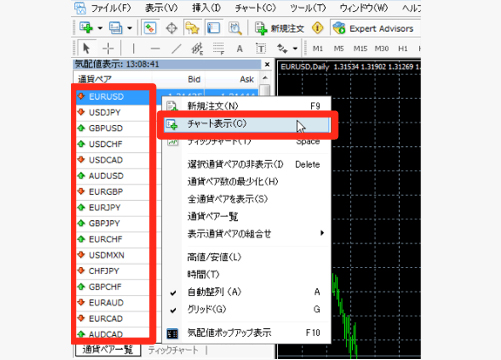This screenshot has height=360, width=501.
Task: Select the M15 timeframe button
Action: (360, 49)
